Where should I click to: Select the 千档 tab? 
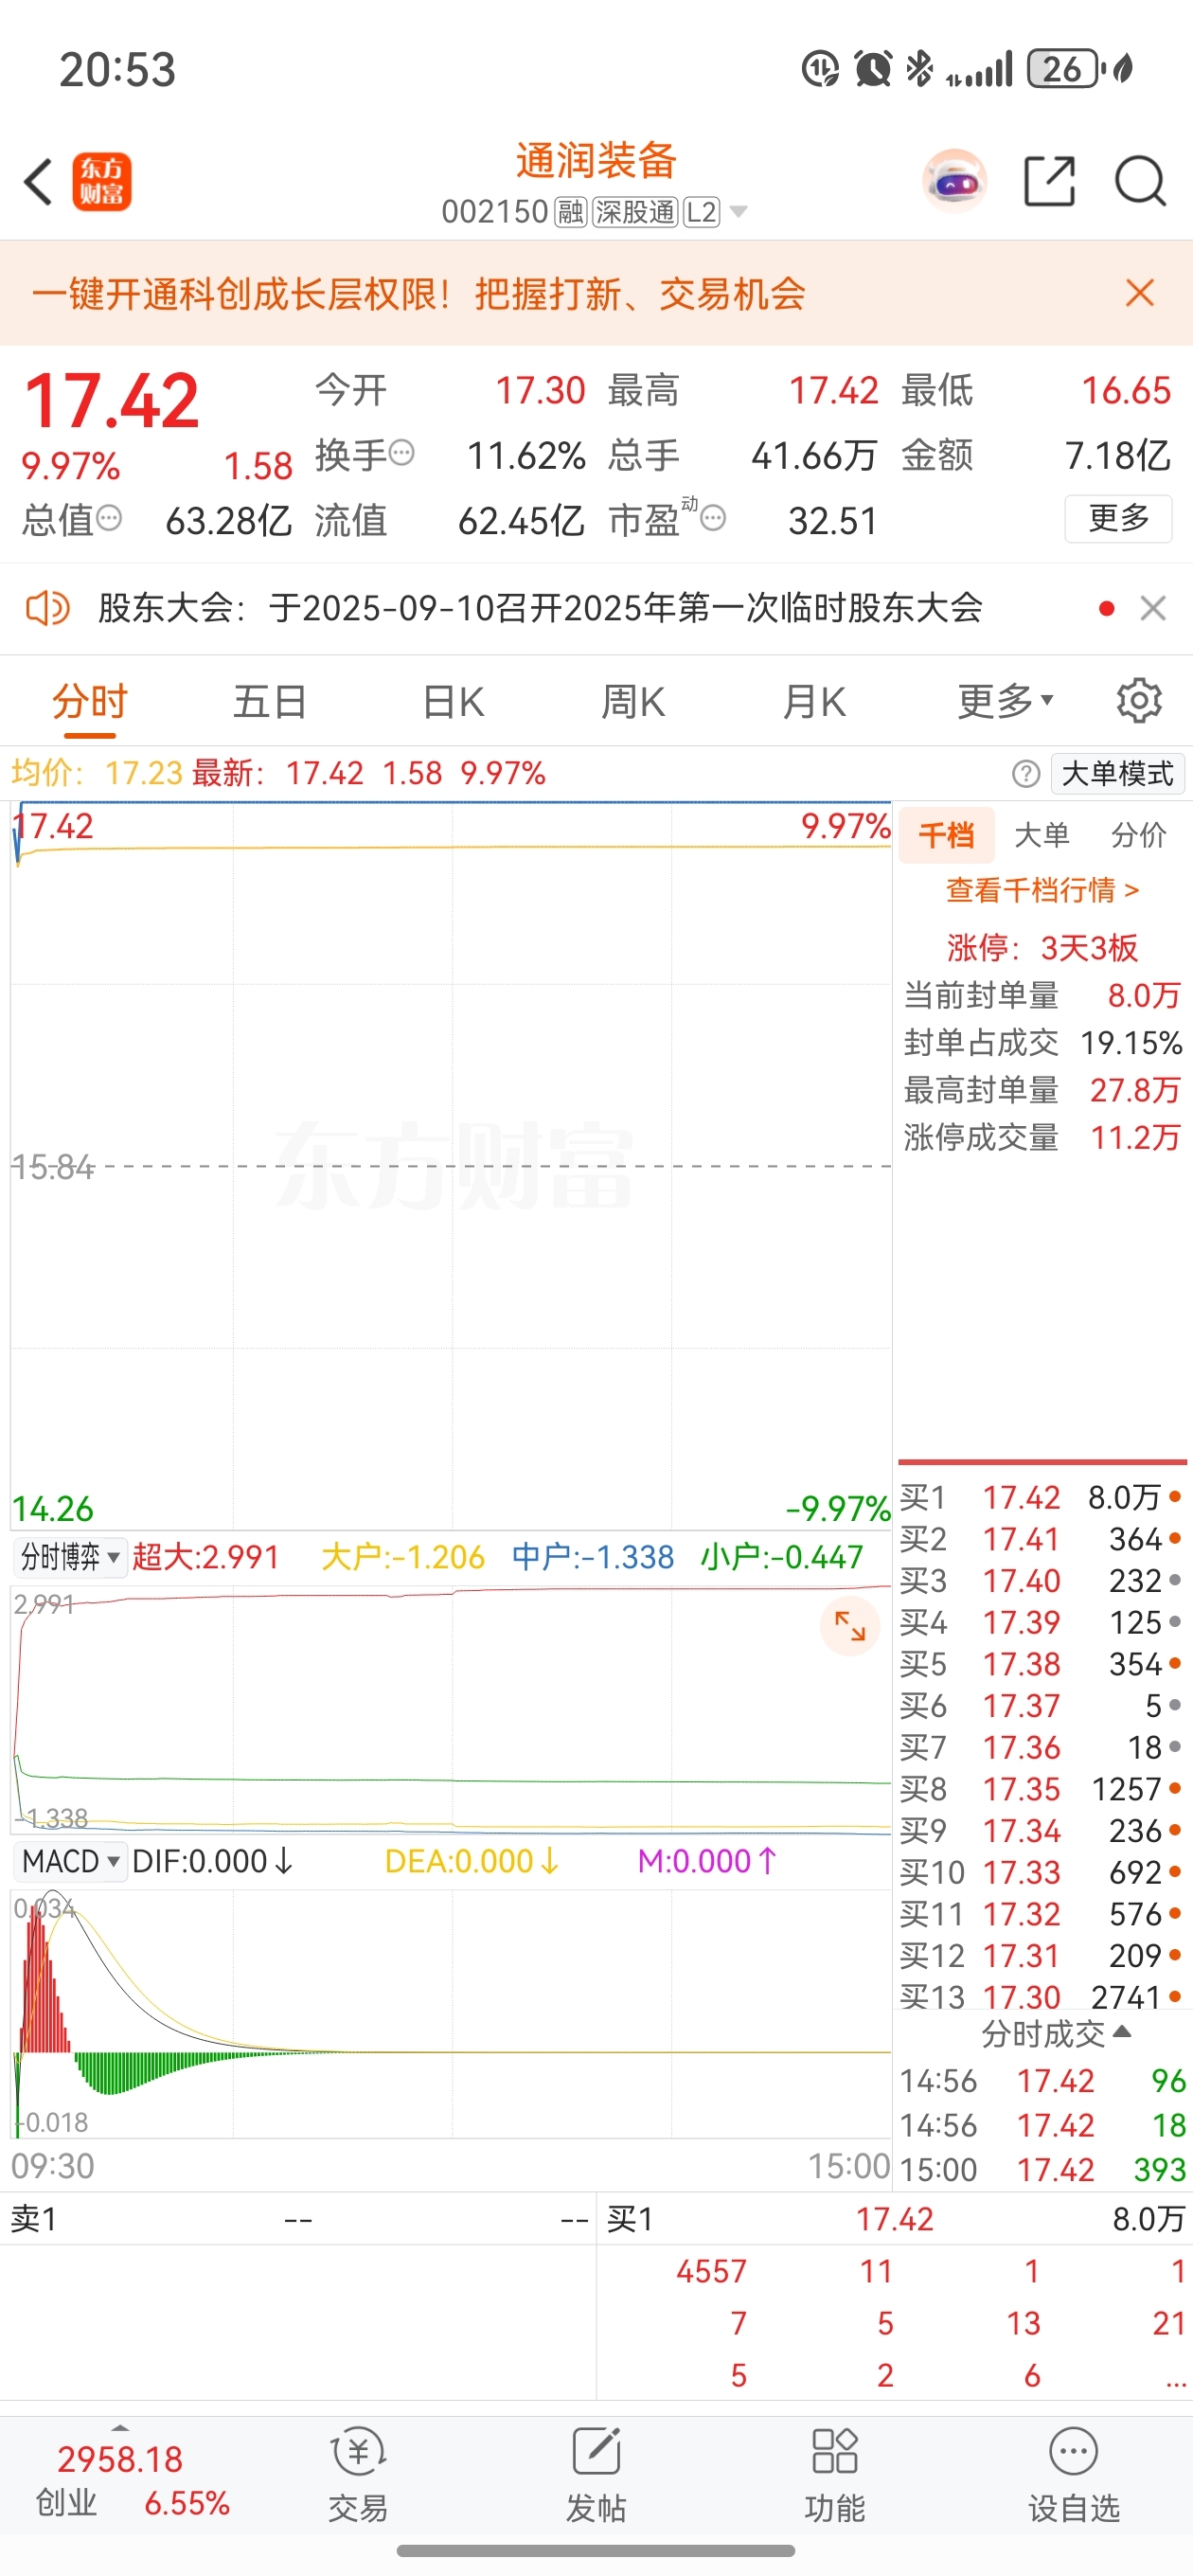(947, 835)
